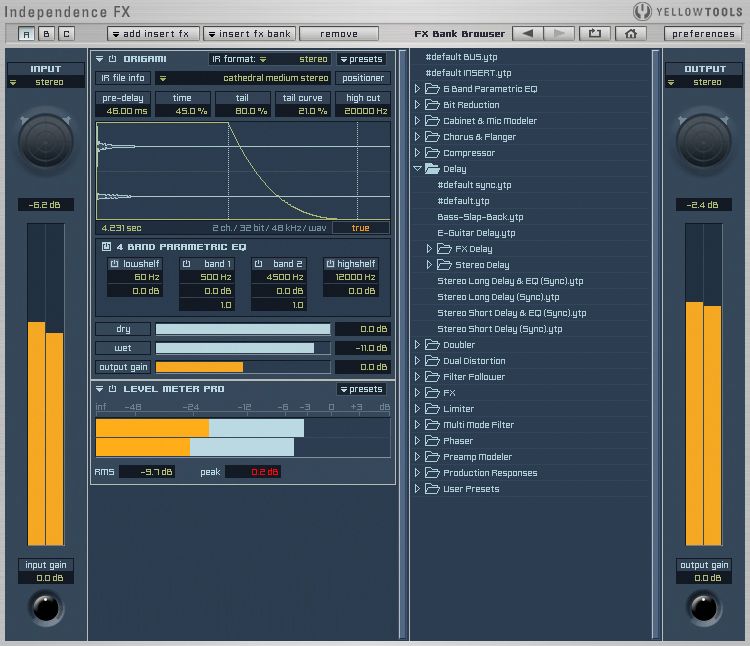Expand the Chorus & Flanger folder
Viewport: 750px width, 646px height.
coord(417,136)
